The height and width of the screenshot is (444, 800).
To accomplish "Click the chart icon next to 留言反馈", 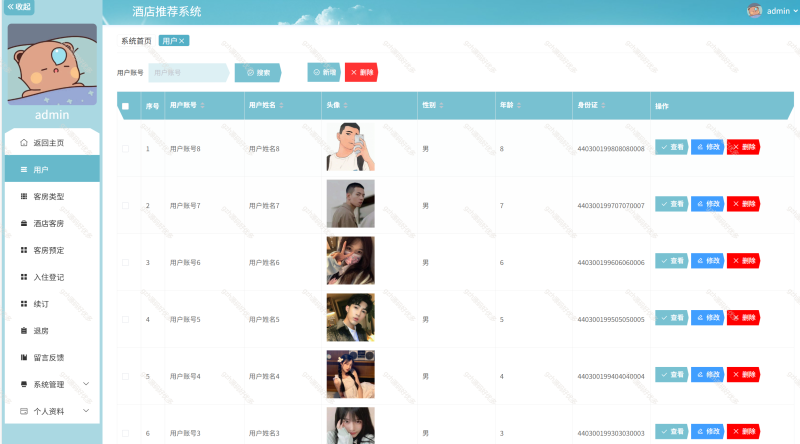I will point(24,357).
